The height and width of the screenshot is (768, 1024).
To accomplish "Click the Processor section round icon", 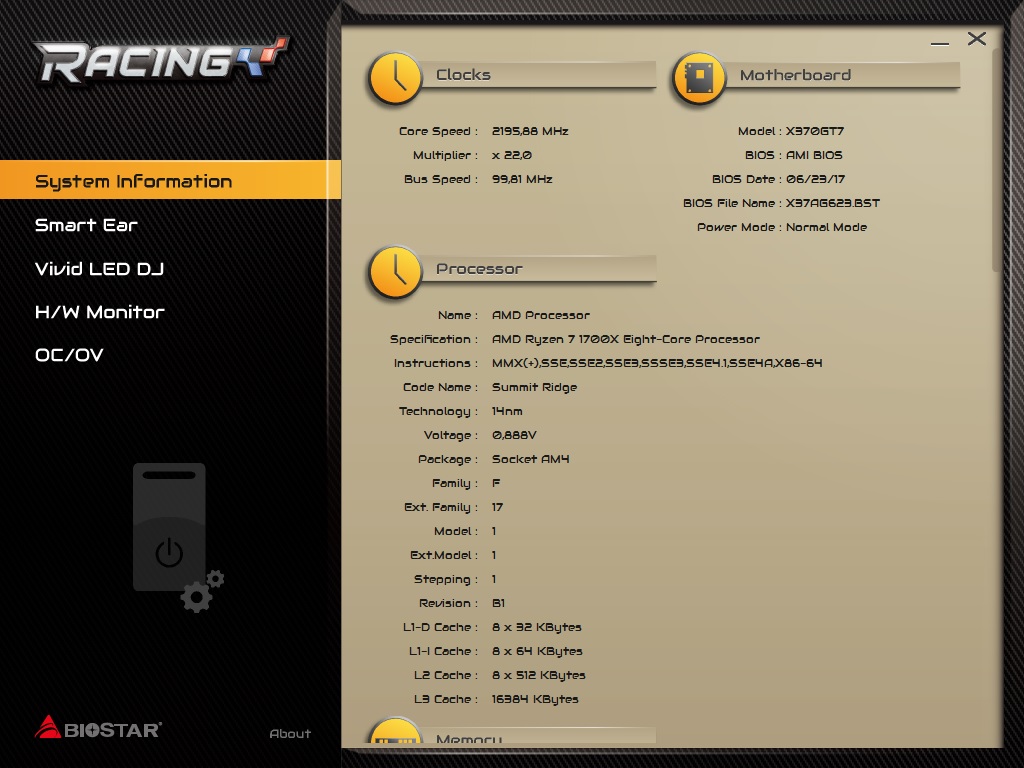I will [x=395, y=272].
